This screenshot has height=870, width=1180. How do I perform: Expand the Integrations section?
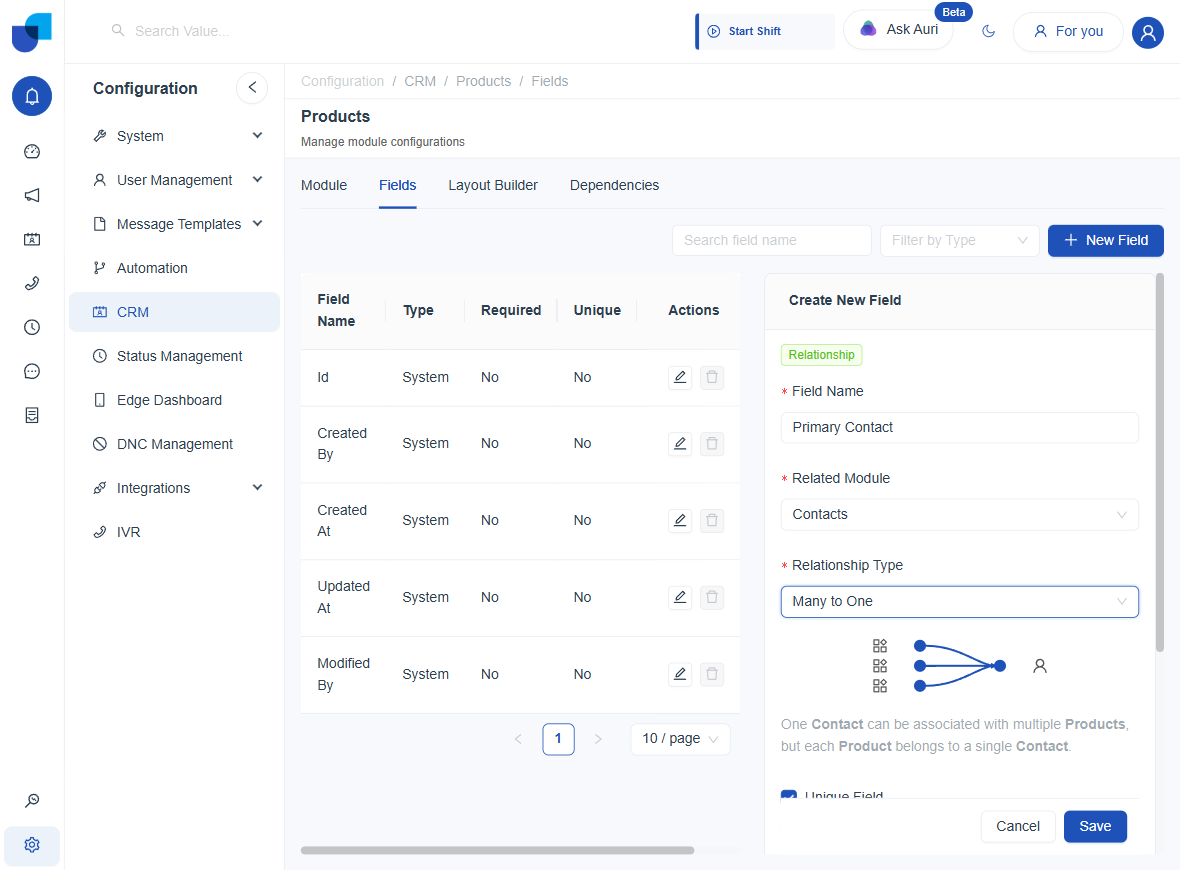175,488
